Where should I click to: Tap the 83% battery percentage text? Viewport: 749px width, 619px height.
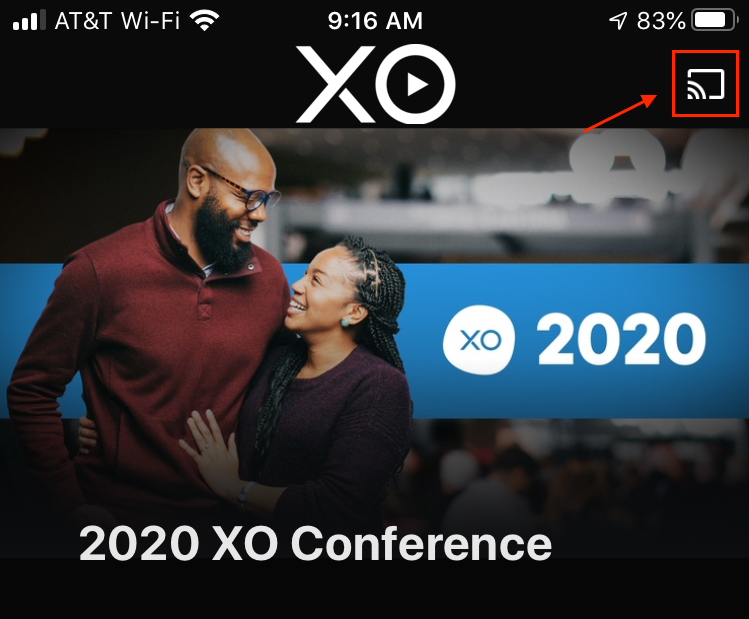[661, 21]
